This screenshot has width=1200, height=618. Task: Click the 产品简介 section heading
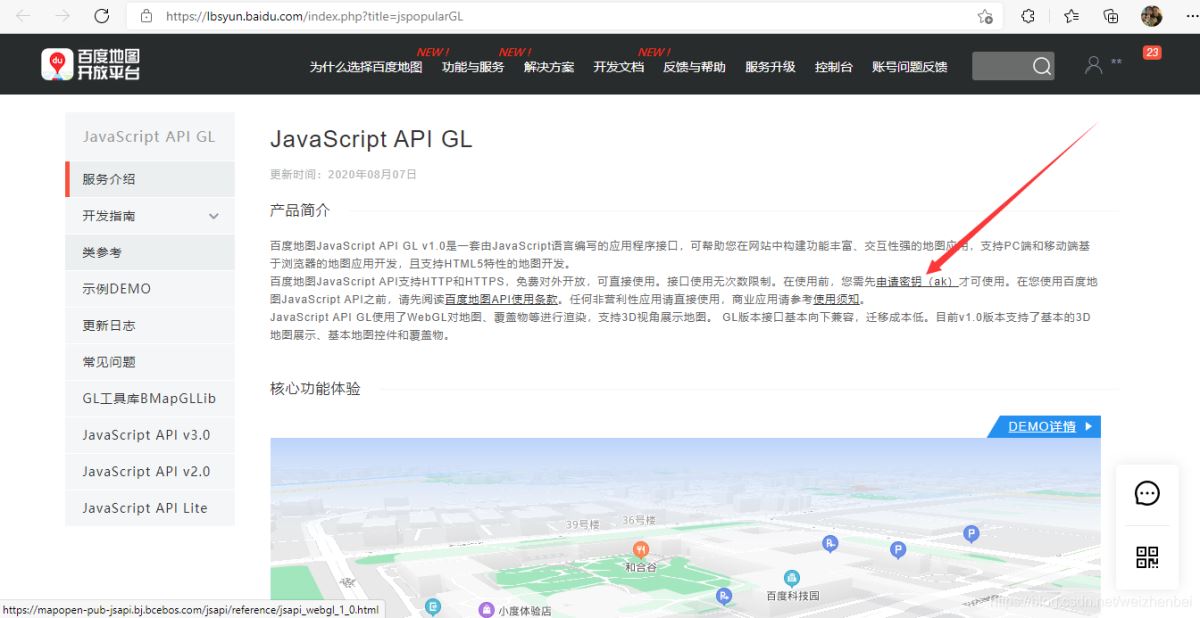[x=300, y=211]
